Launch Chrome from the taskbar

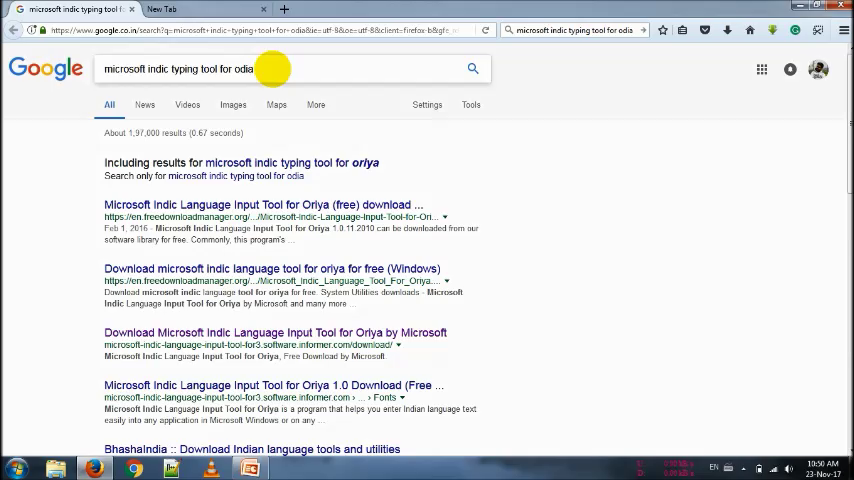point(133,469)
